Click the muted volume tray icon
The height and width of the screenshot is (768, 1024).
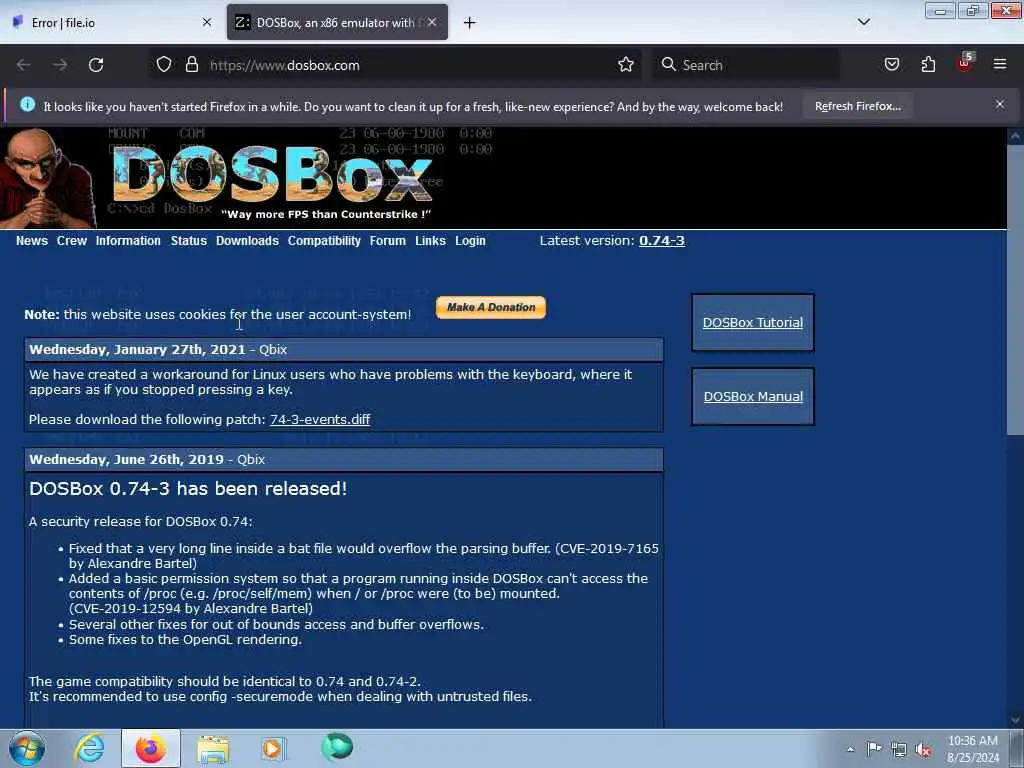tap(923, 750)
